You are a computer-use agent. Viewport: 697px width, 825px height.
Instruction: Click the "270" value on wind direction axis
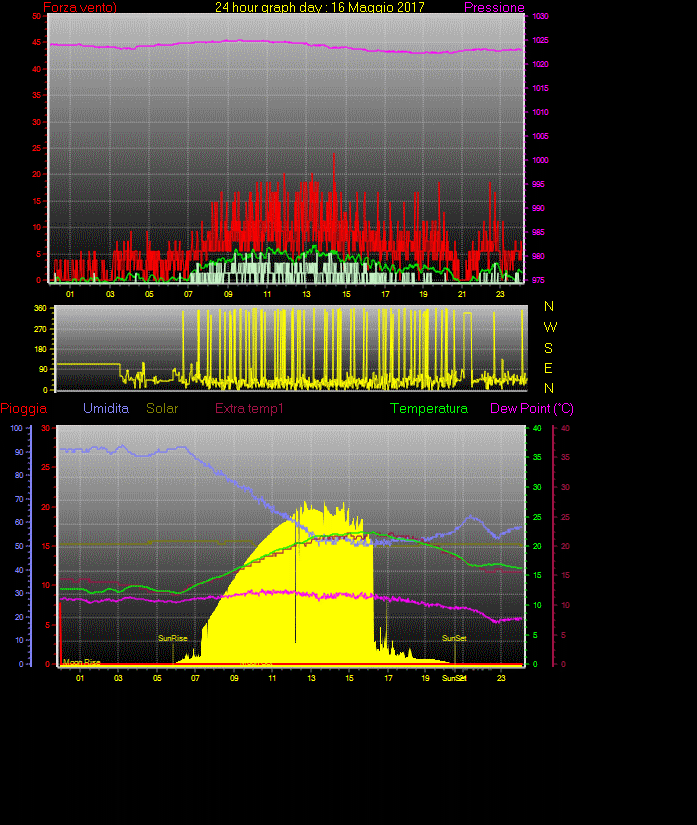click(x=41, y=329)
